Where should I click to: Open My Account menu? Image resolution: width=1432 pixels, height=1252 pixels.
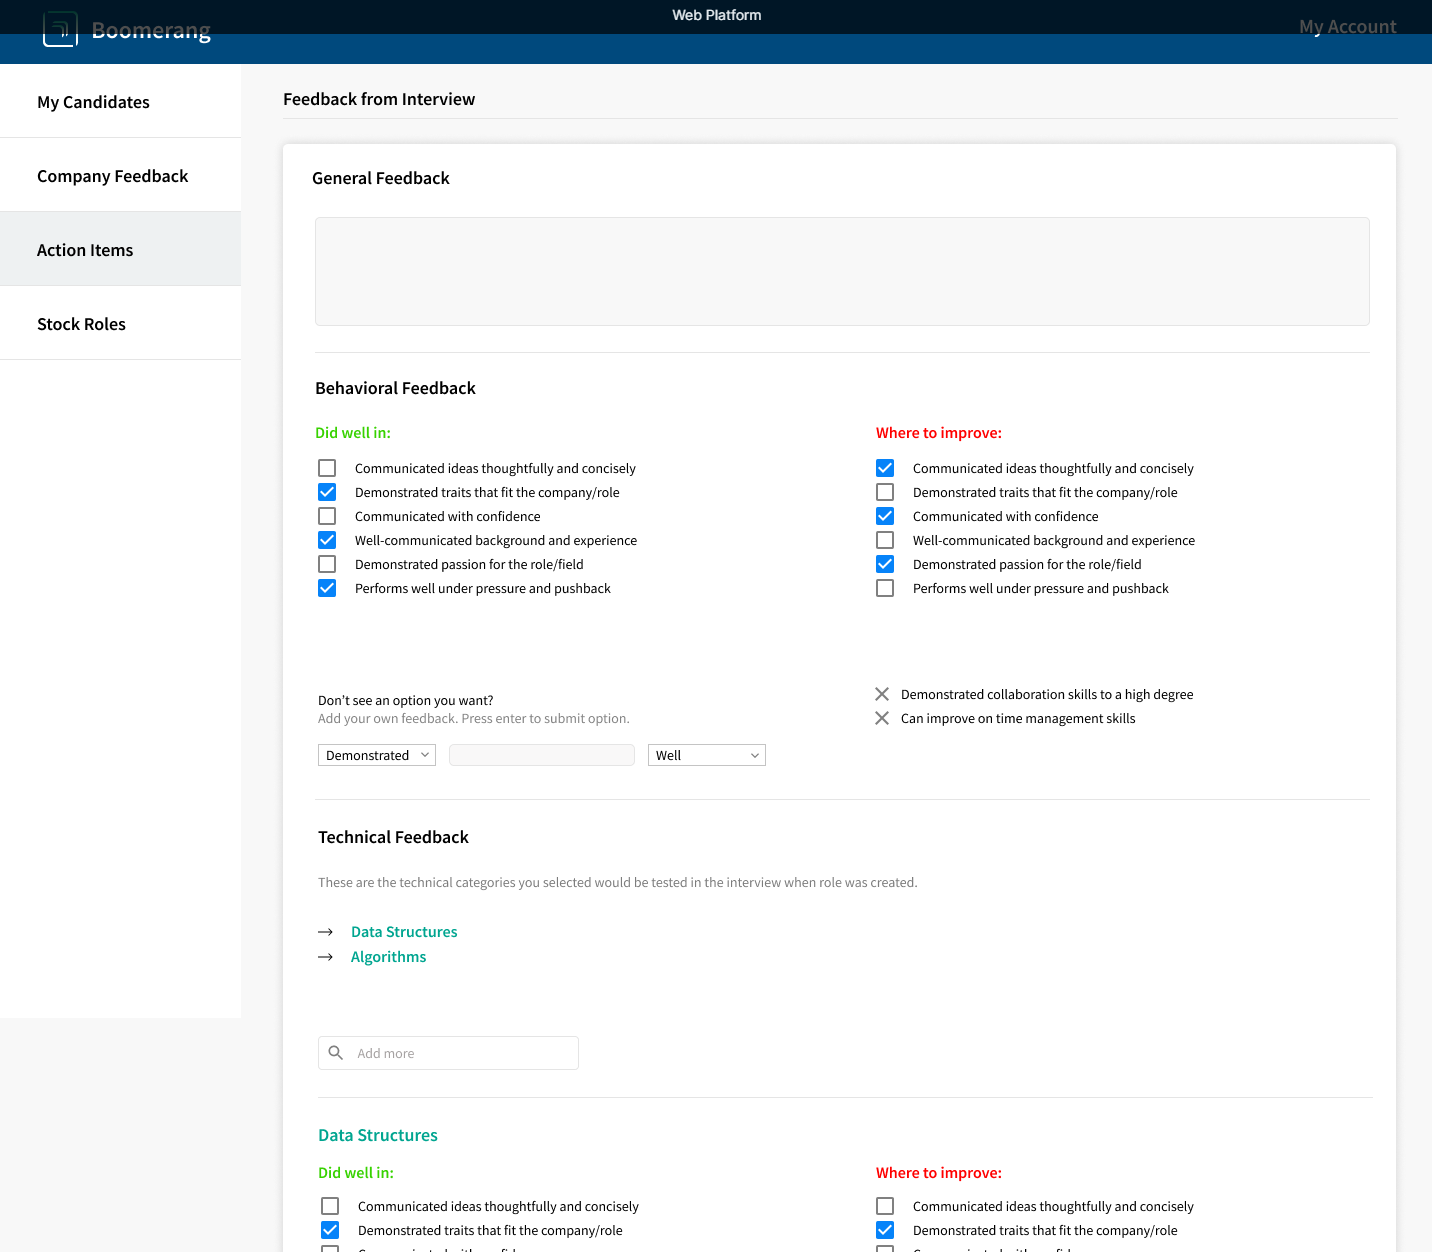point(1347,27)
